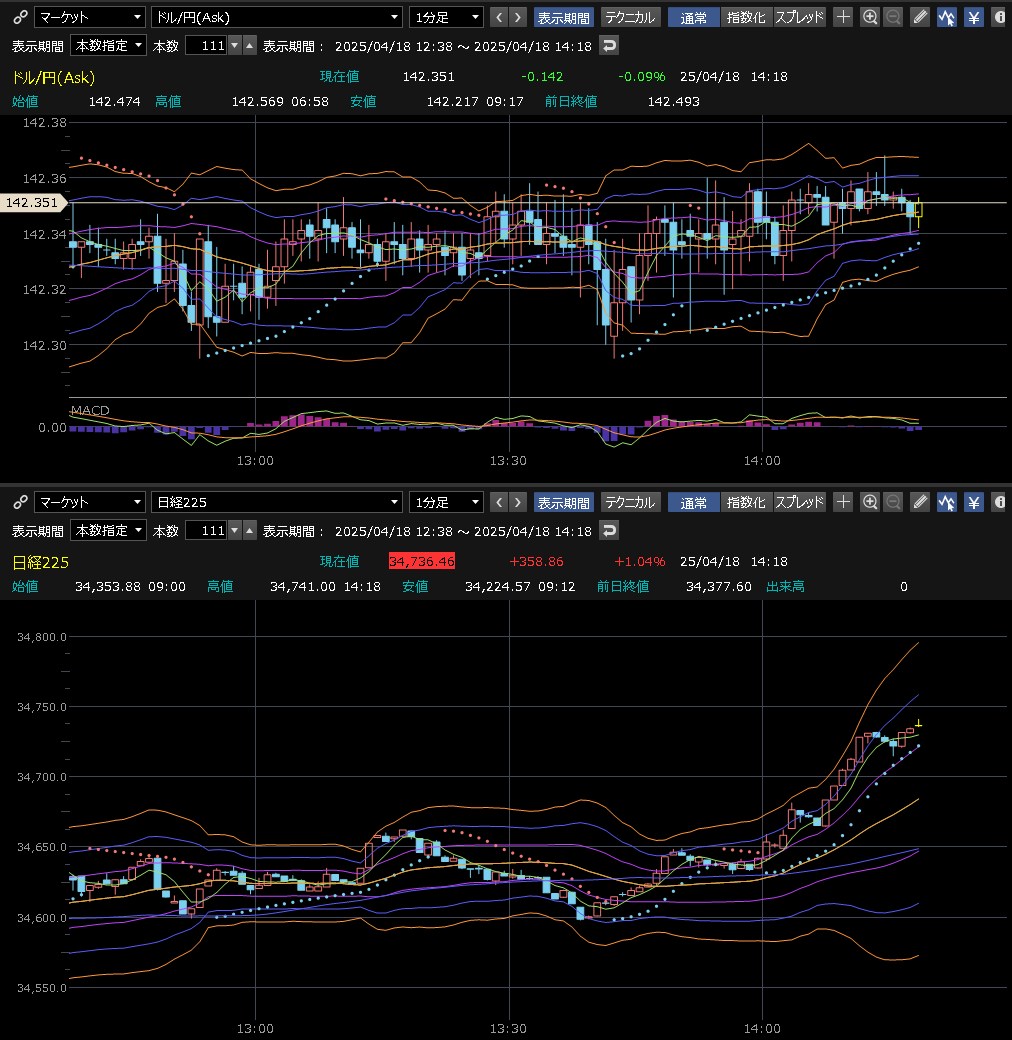1012x1040 pixels.
Task: Click the 142.351 current value in quote header
Action: click(x=428, y=76)
